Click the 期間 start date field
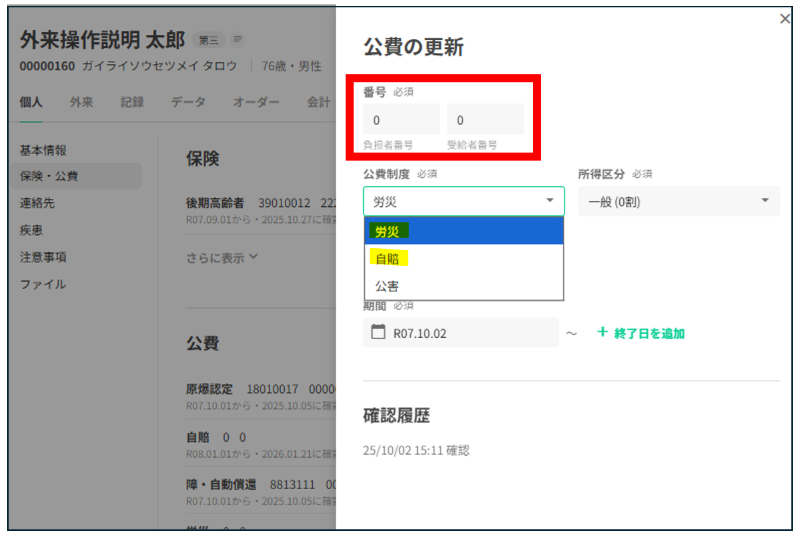The height and width of the screenshot is (541, 807). (470, 333)
